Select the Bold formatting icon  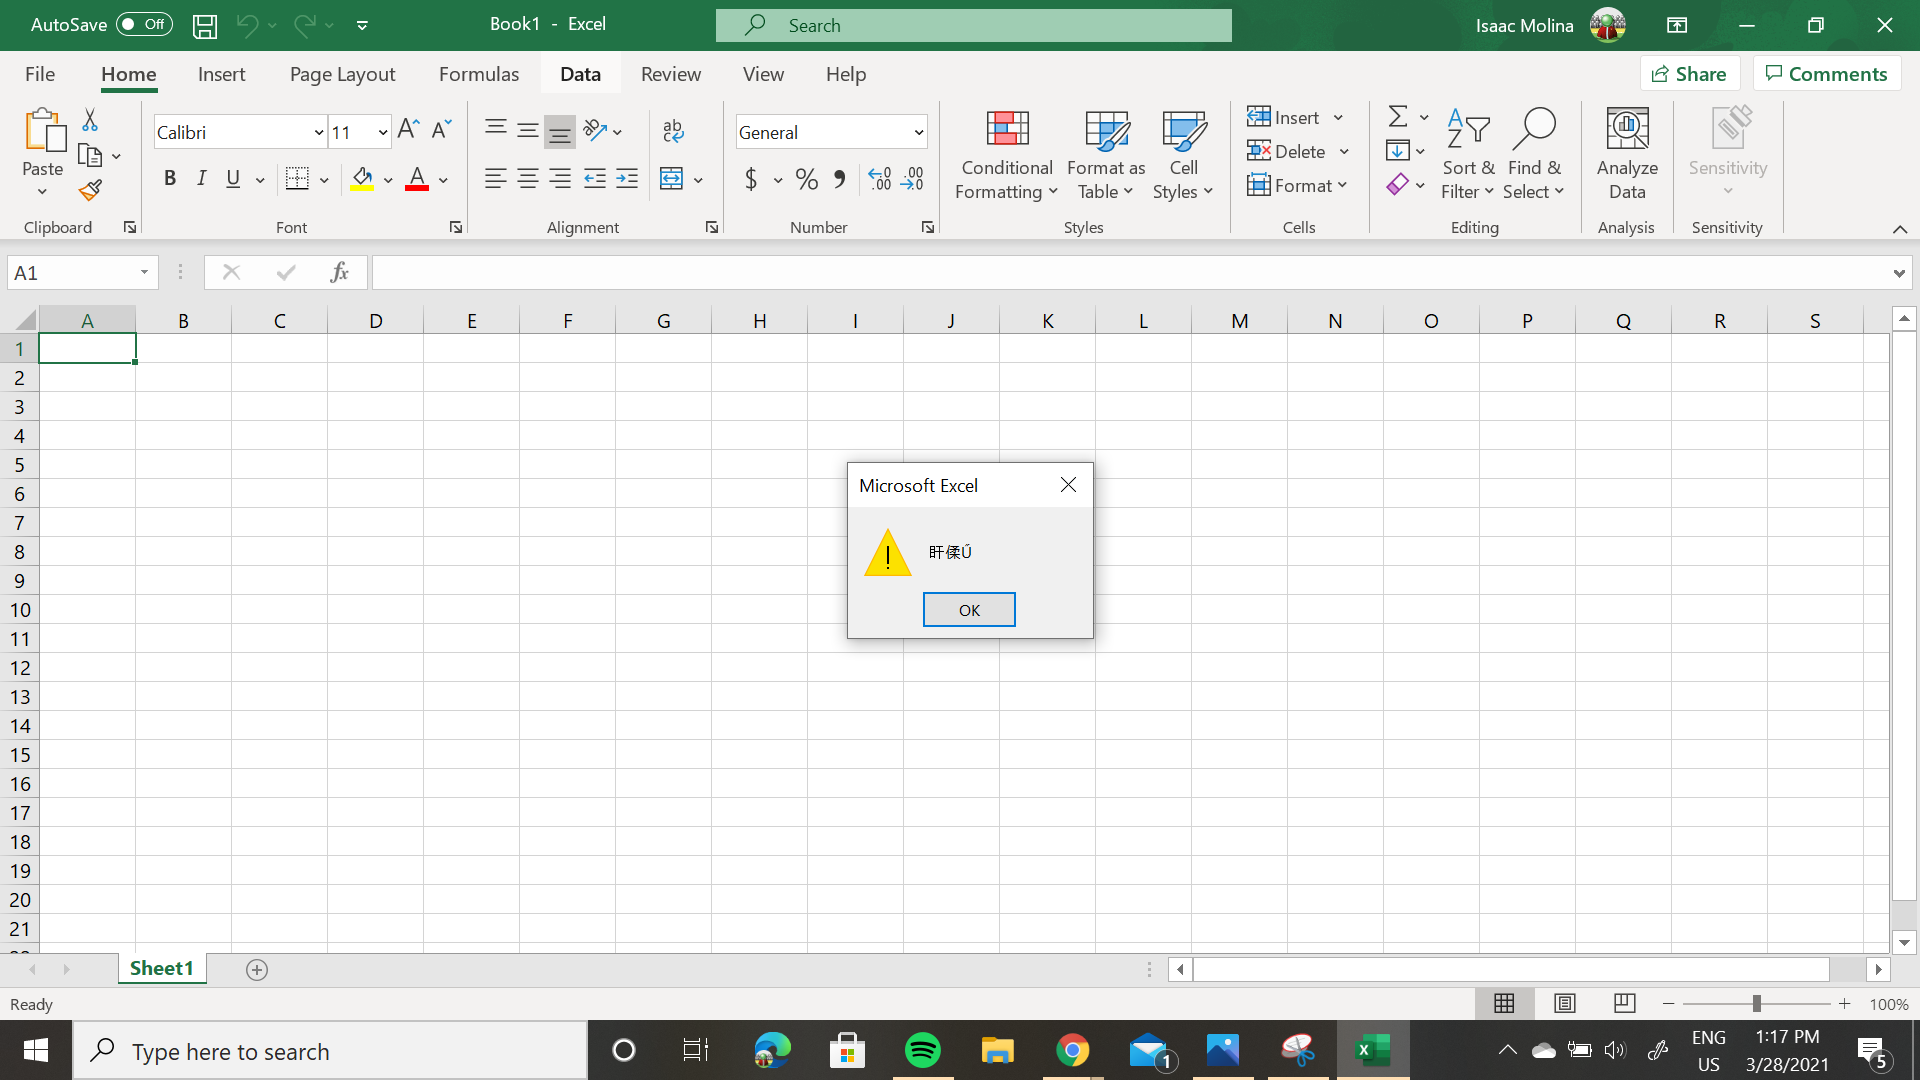pos(170,178)
